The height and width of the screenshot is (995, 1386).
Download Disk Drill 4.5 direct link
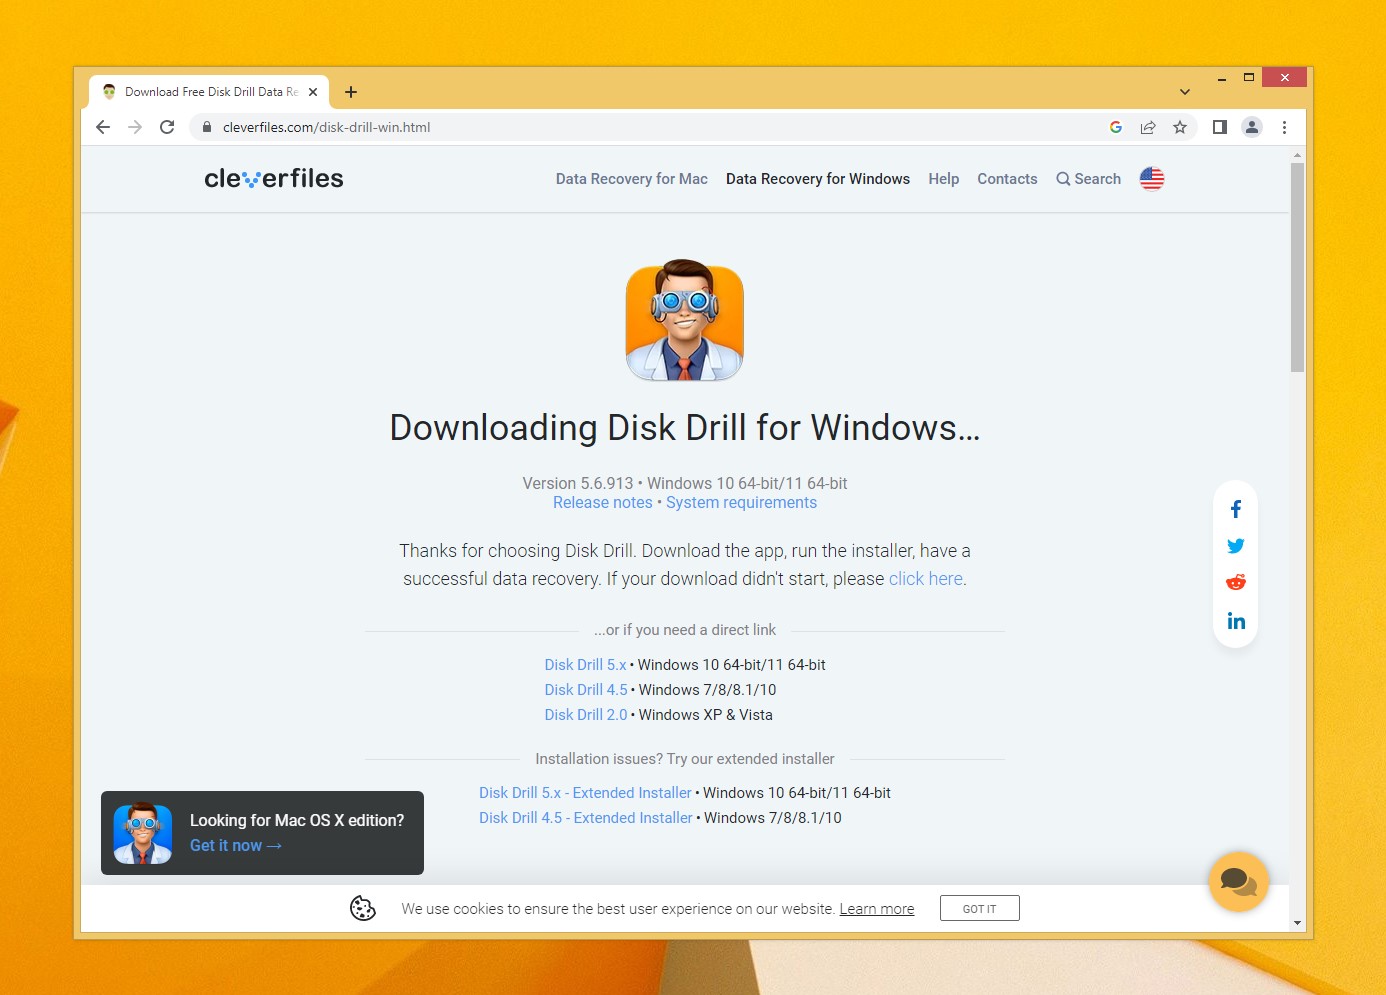pos(586,690)
